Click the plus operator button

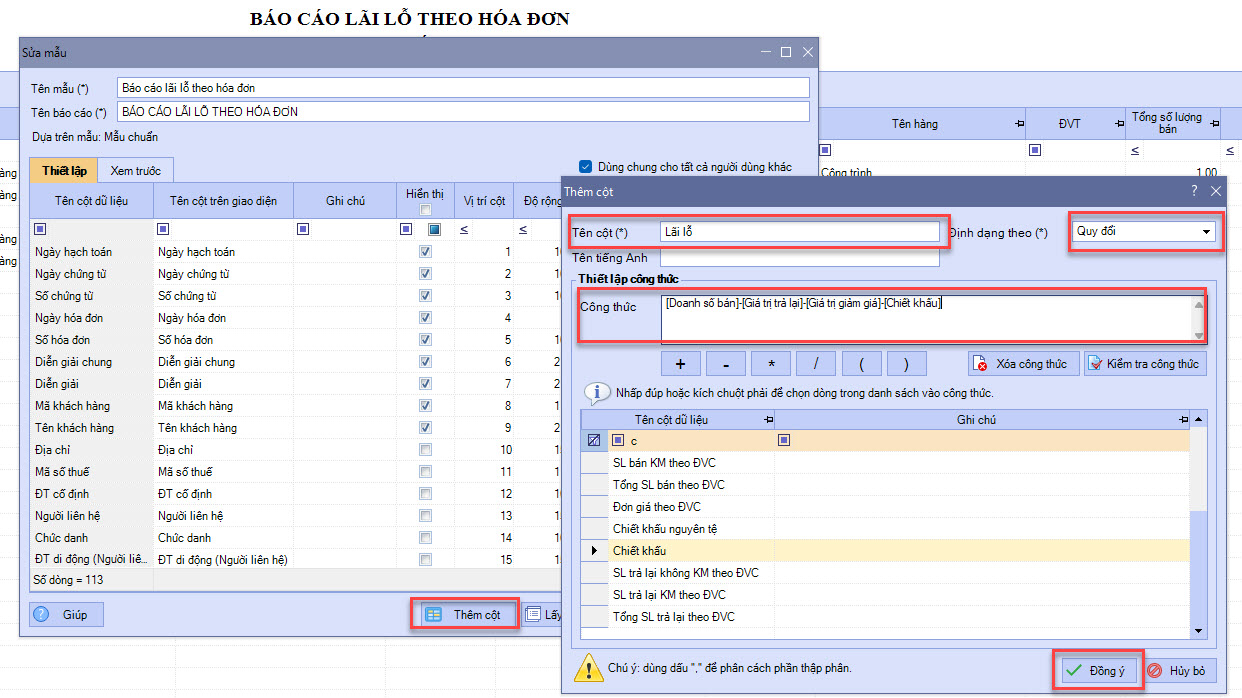[x=680, y=363]
